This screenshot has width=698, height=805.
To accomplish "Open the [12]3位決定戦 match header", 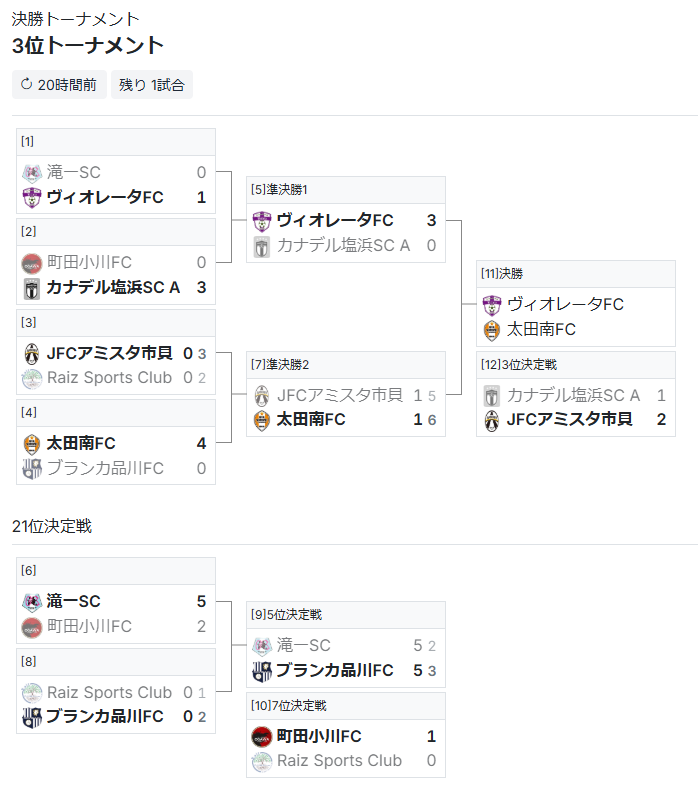I will [x=576, y=365].
